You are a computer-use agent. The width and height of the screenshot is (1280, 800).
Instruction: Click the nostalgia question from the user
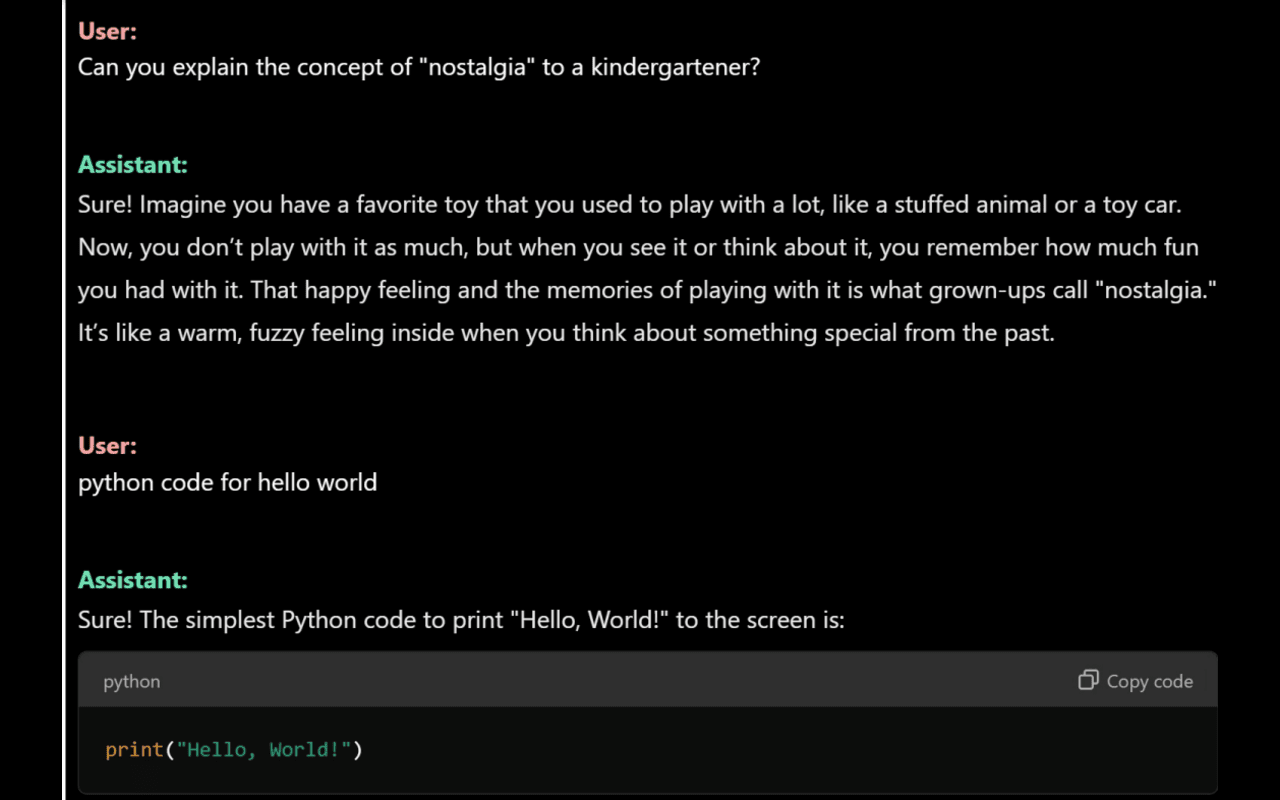[419, 68]
